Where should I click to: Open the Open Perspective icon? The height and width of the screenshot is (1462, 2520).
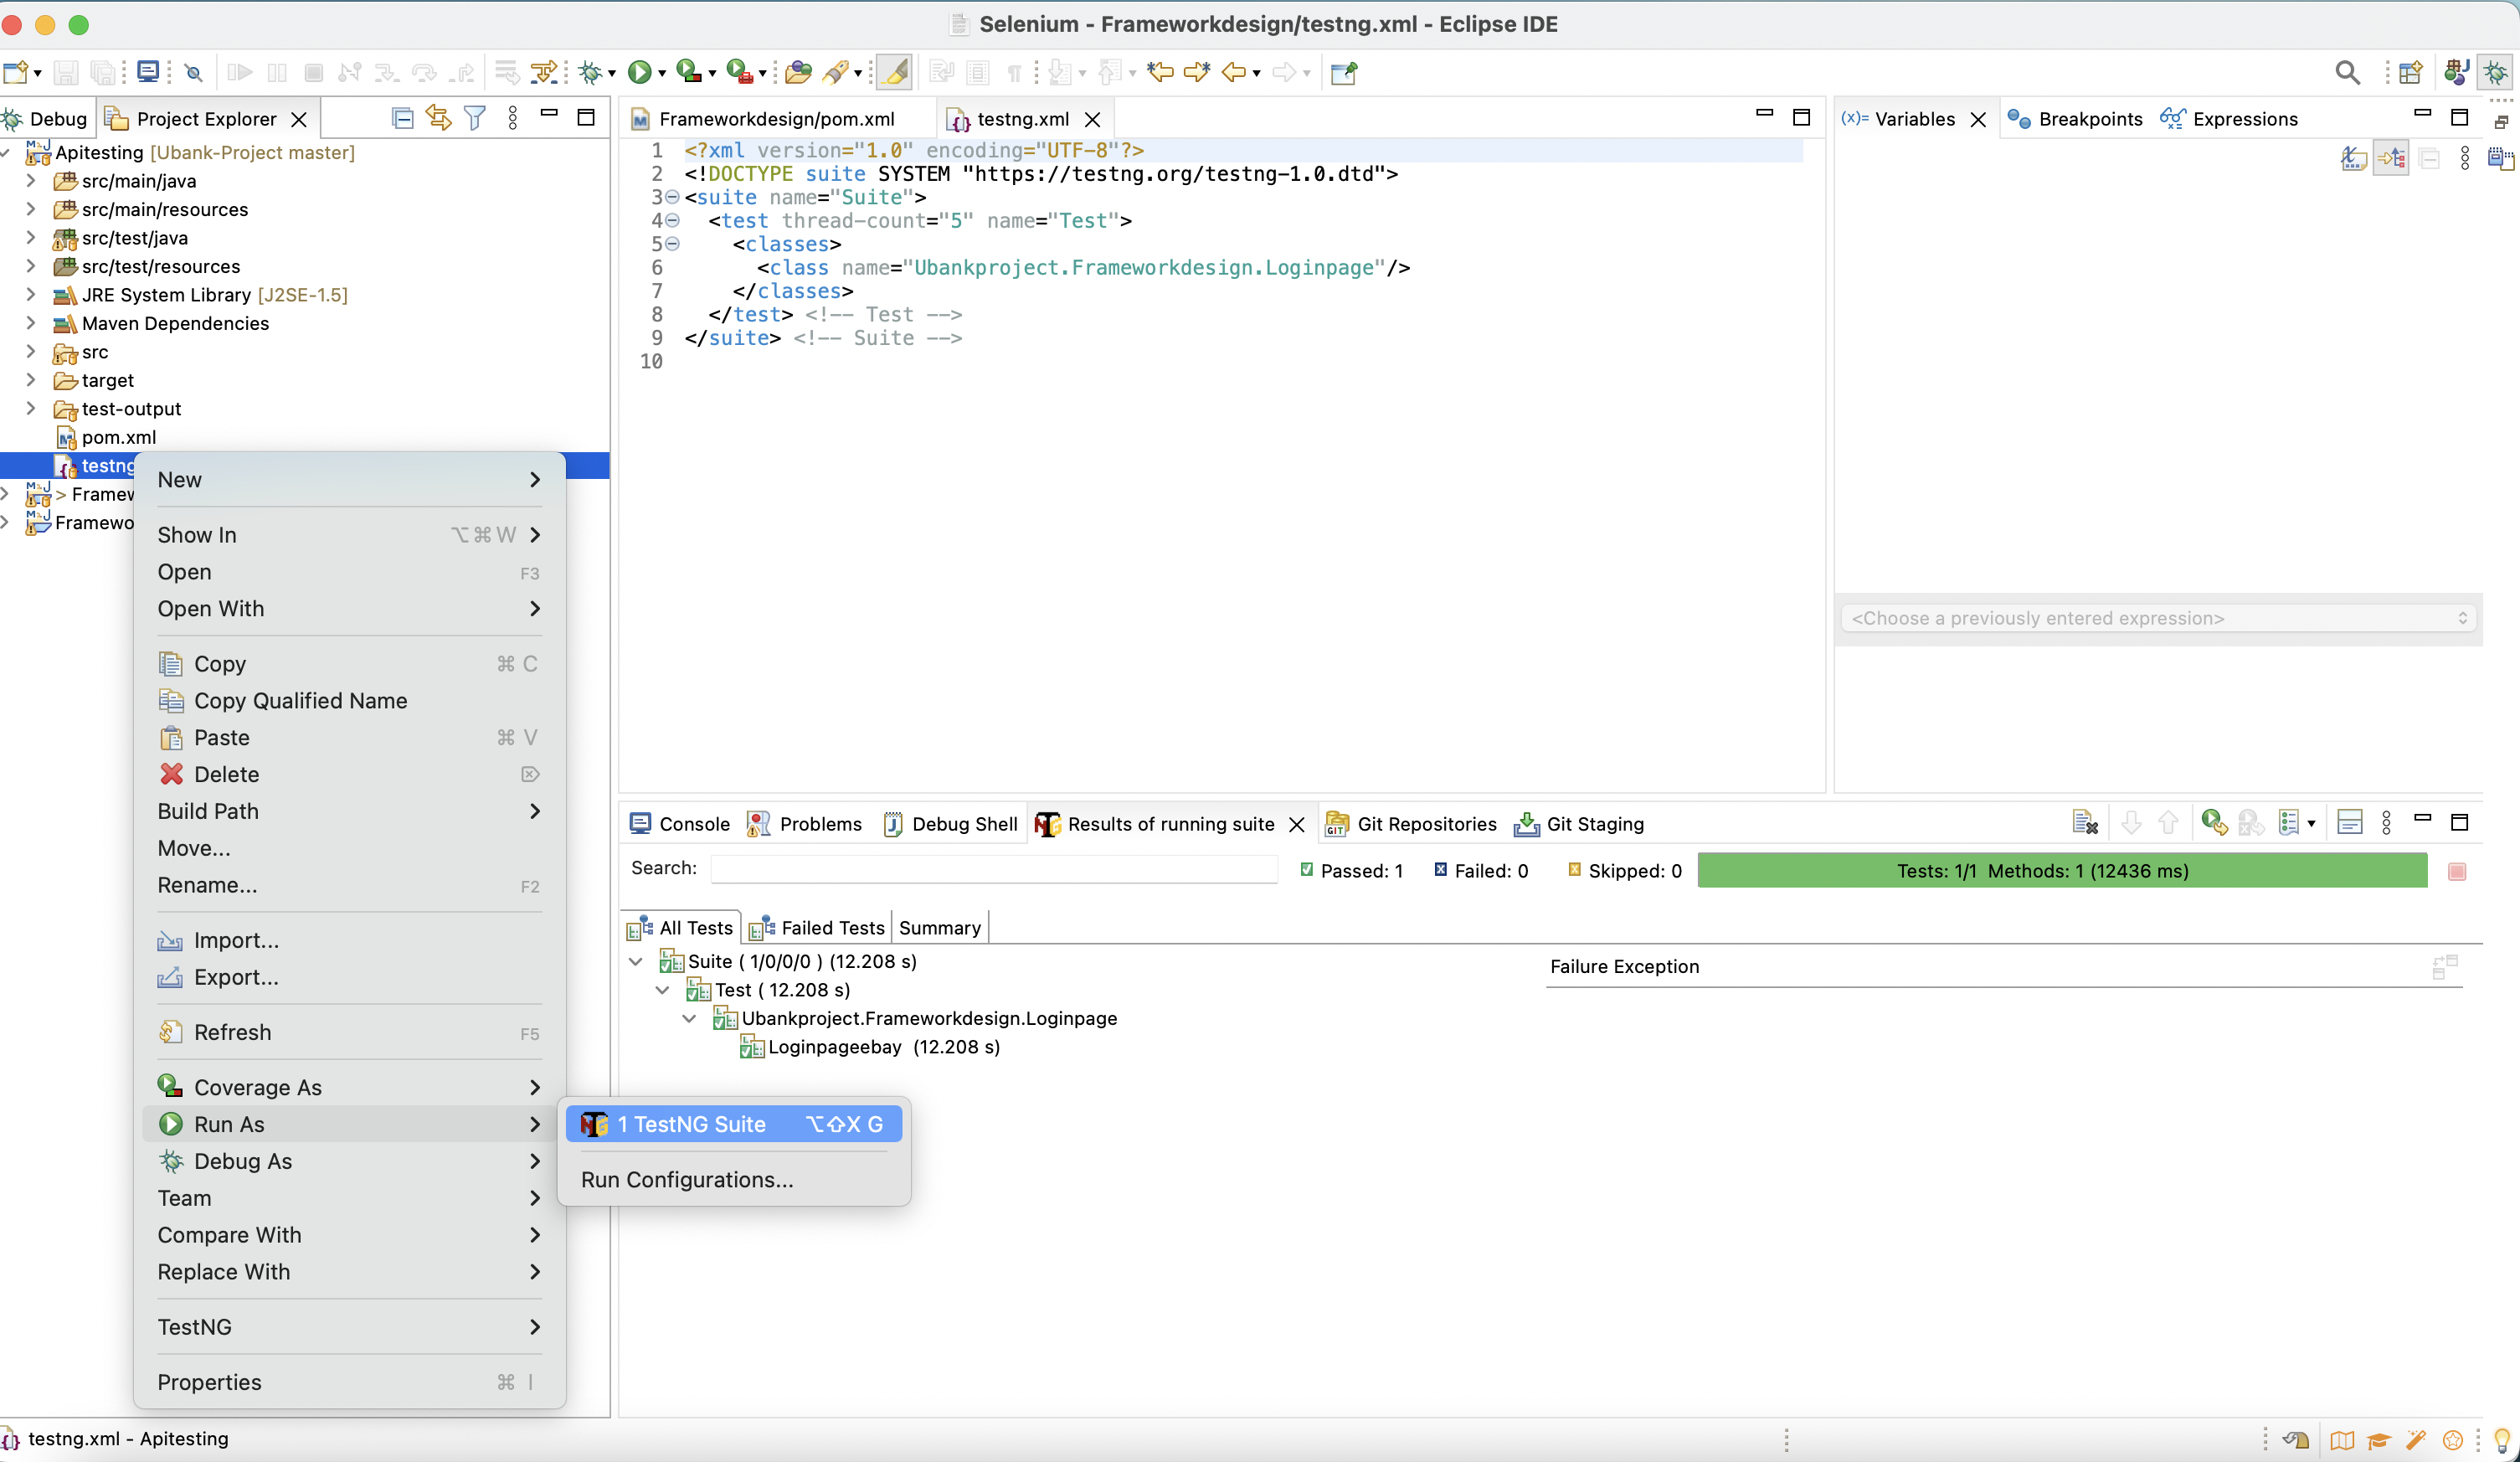point(2411,72)
